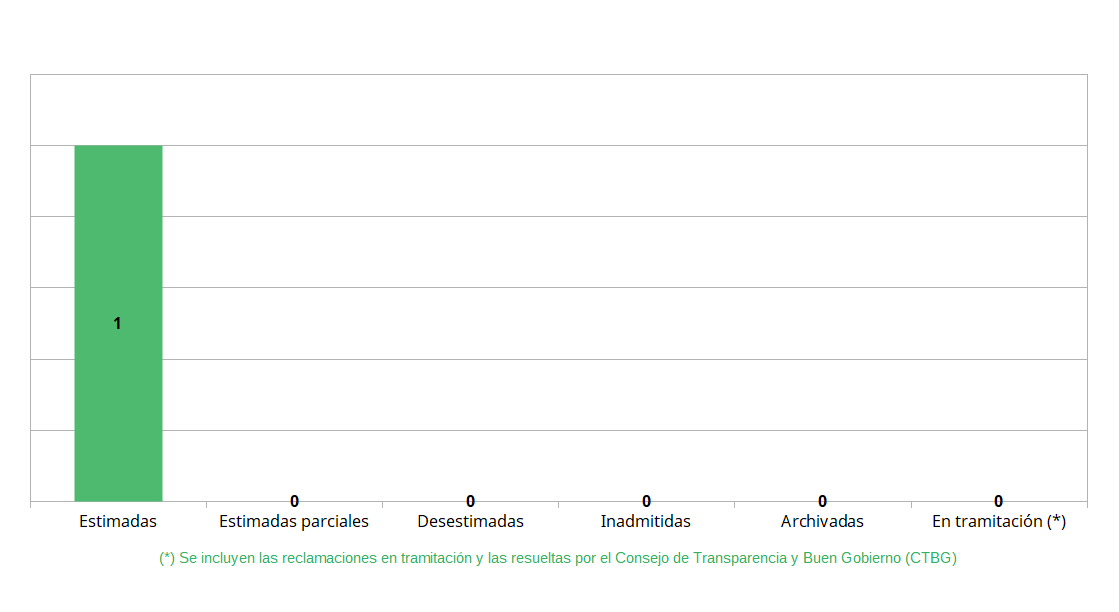Select the 0 value above Desestimadas
The image size is (1119, 612).
(x=470, y=501)
